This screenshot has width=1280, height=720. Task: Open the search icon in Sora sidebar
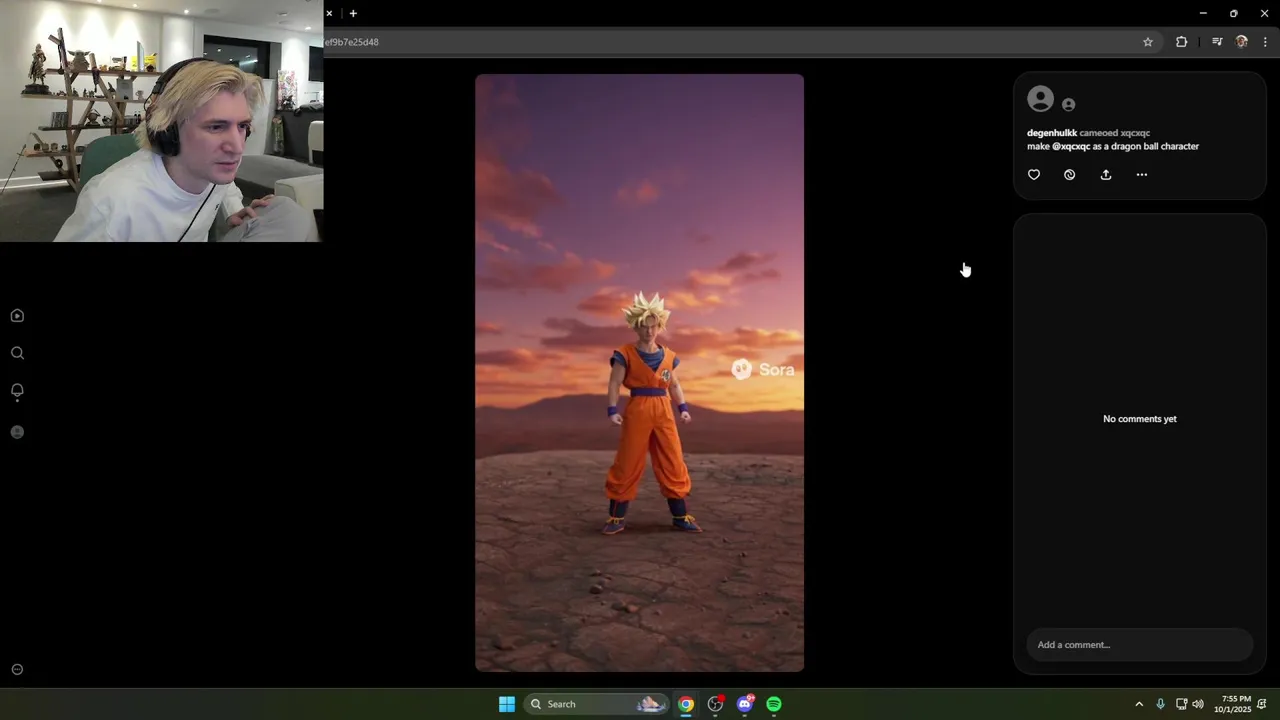pyautogui.click(x=17, y=353)
